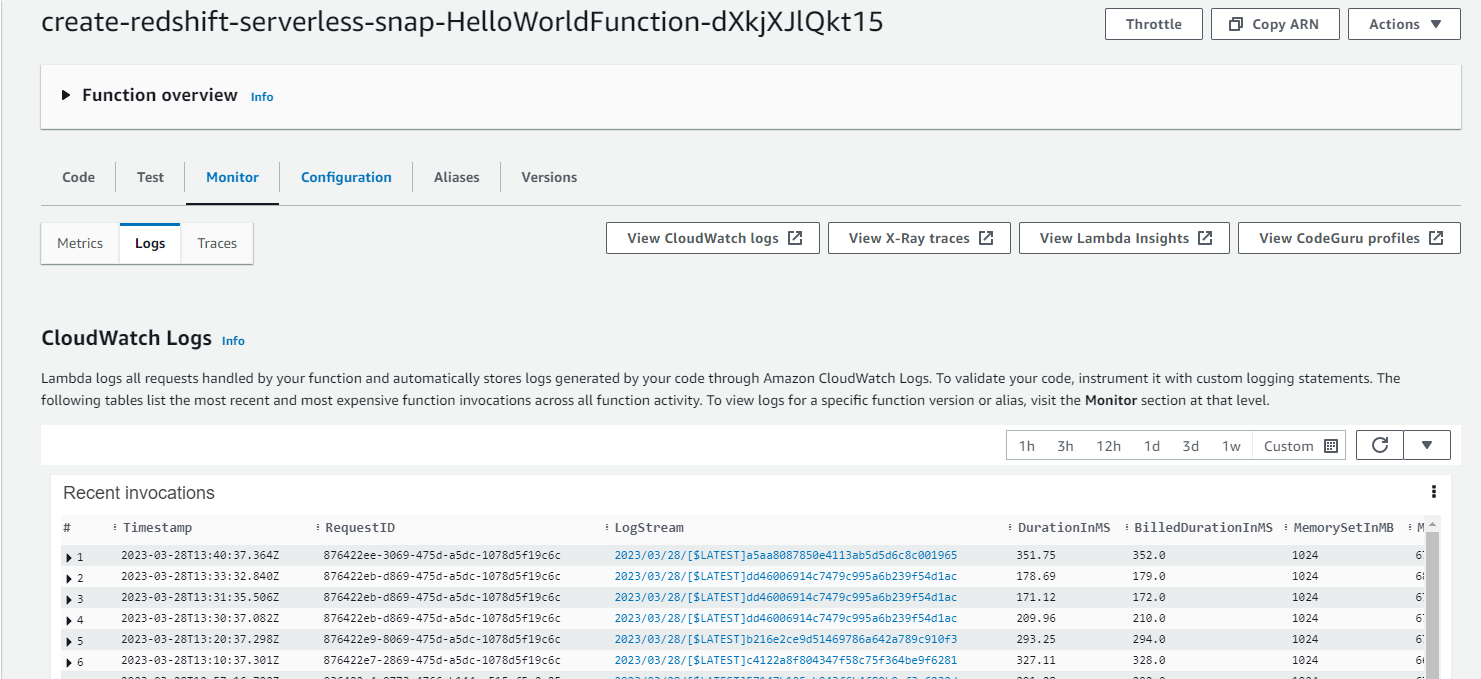Click the Copy ARN button
This screenshot has height=679, width=1481.
tap(1274, 24)
